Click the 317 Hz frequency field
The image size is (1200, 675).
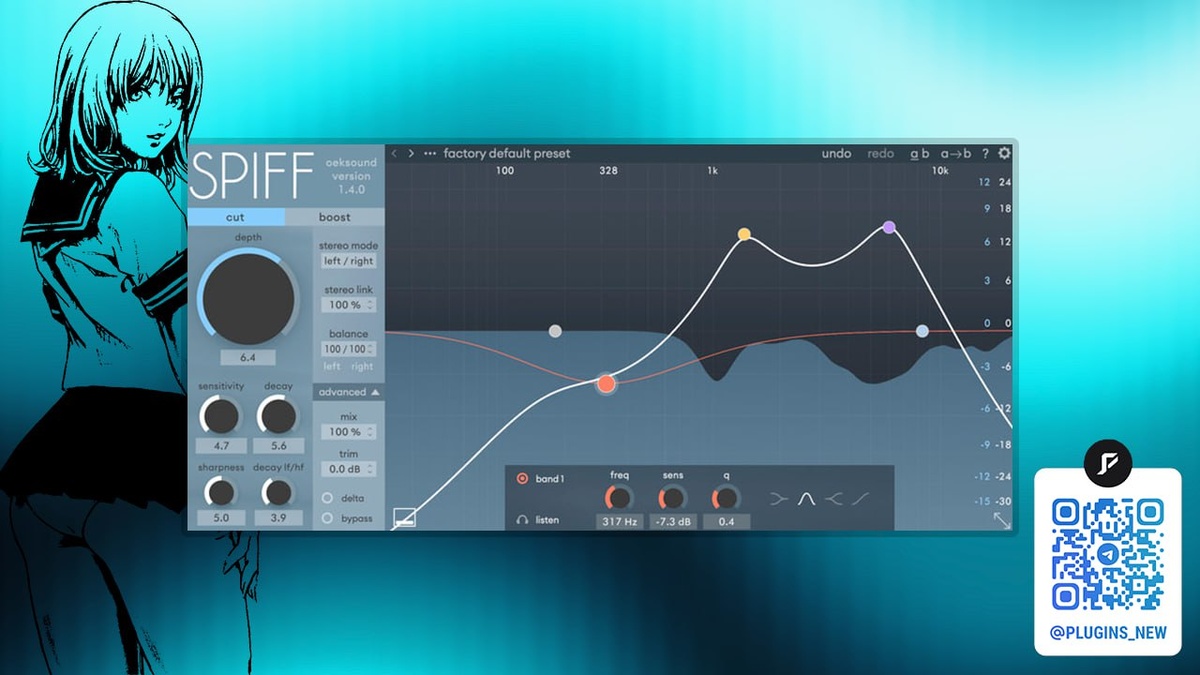click(x=619, y=521)
